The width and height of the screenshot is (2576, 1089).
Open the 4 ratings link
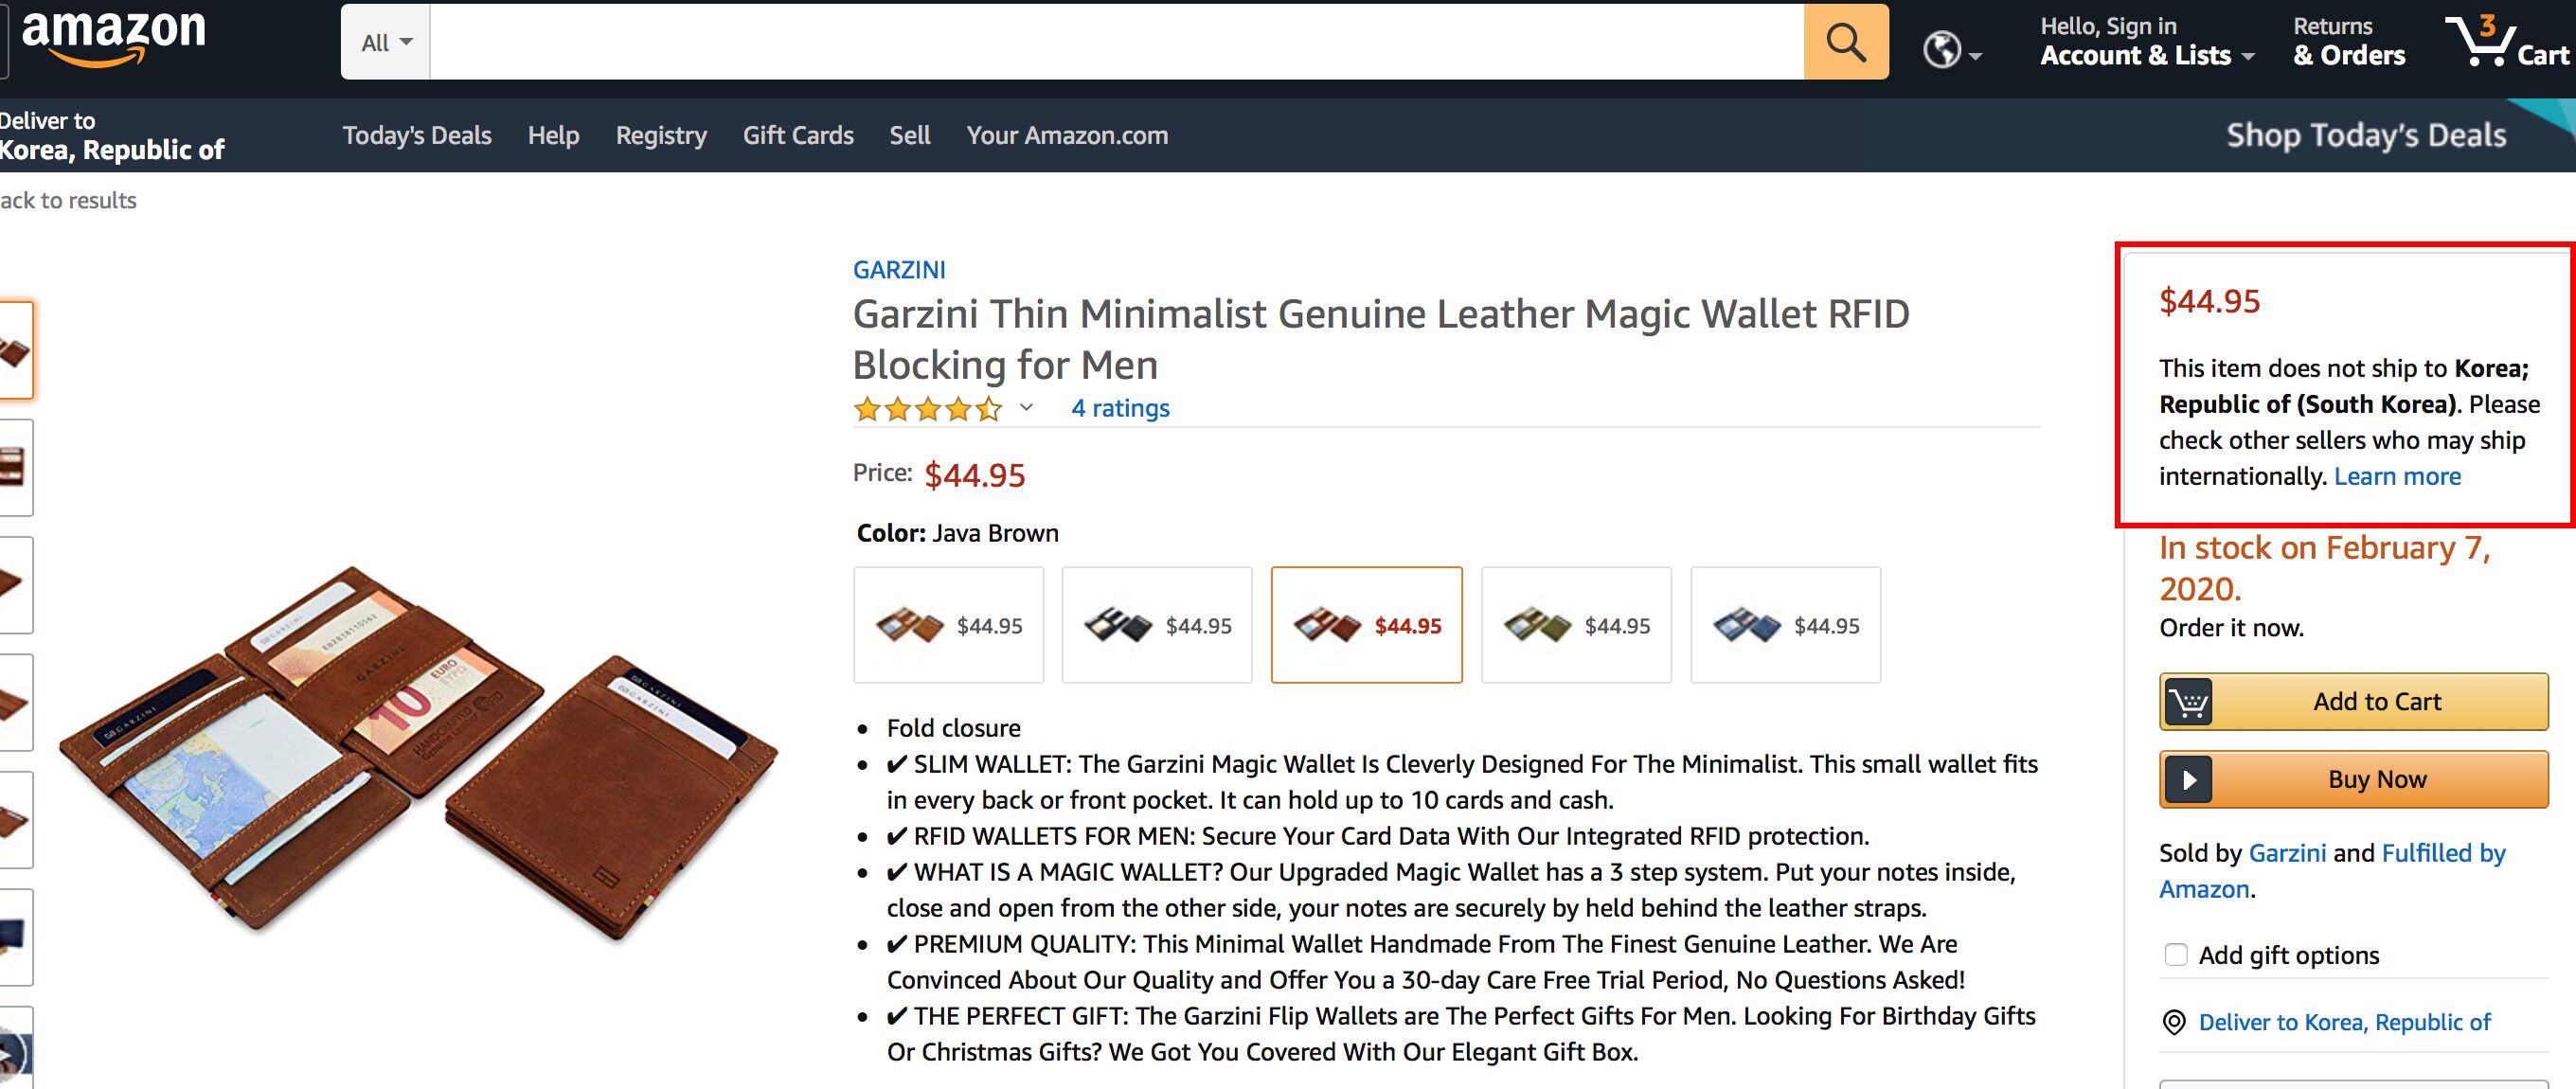[x=1120, y=408]
